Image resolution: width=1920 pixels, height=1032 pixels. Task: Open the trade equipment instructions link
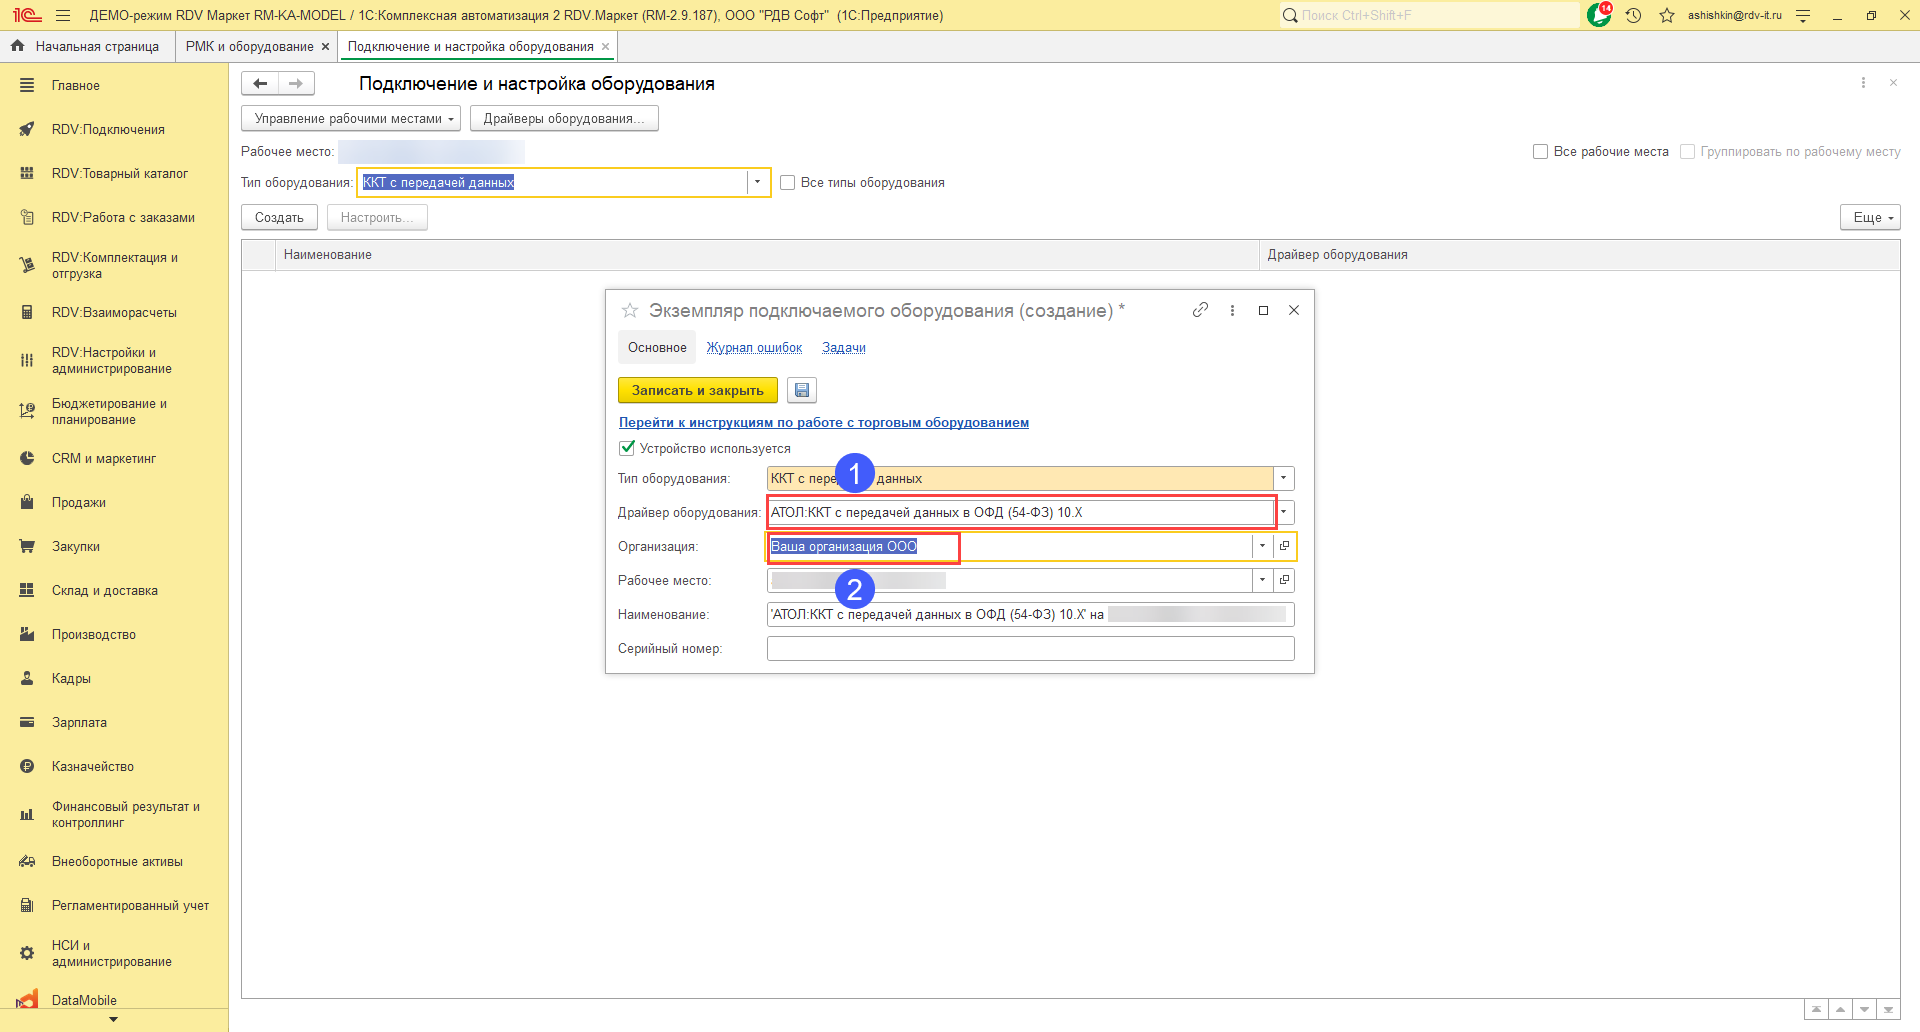click(823, 422)
